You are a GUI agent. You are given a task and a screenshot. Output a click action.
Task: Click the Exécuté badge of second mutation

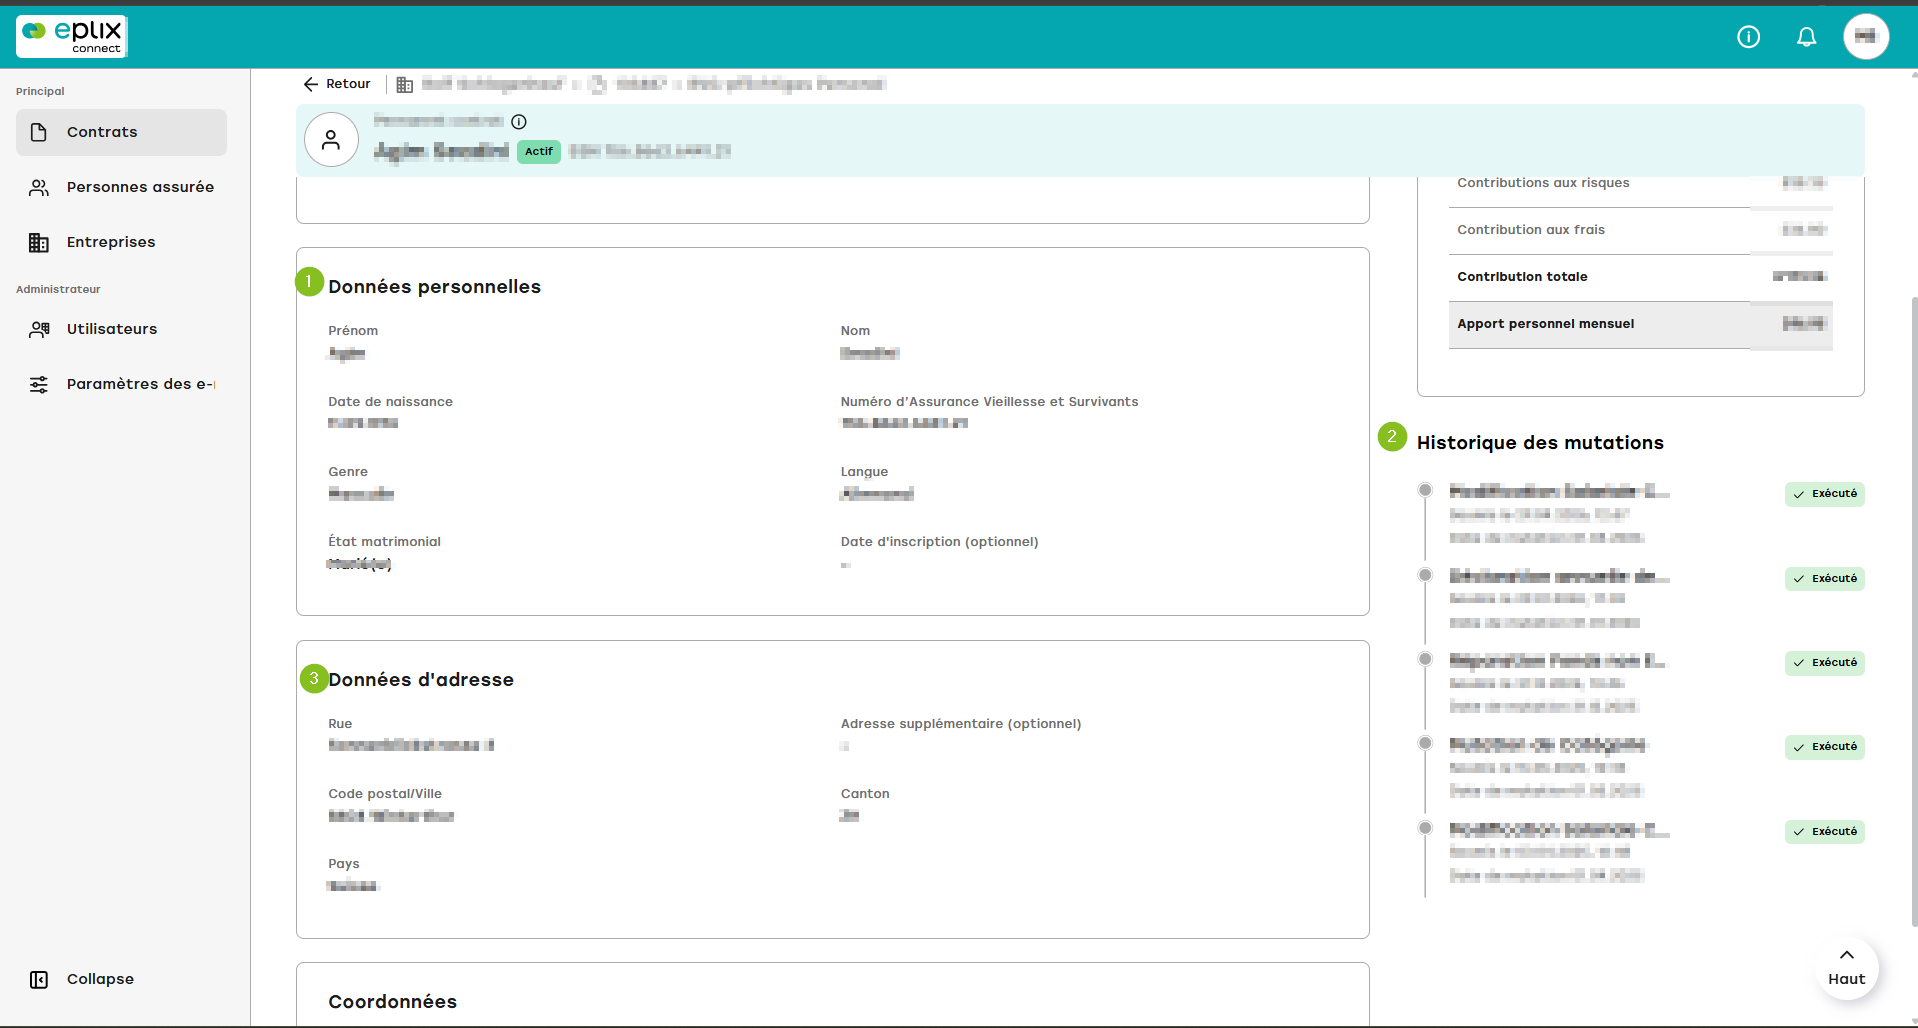[x=1825, y=579]
